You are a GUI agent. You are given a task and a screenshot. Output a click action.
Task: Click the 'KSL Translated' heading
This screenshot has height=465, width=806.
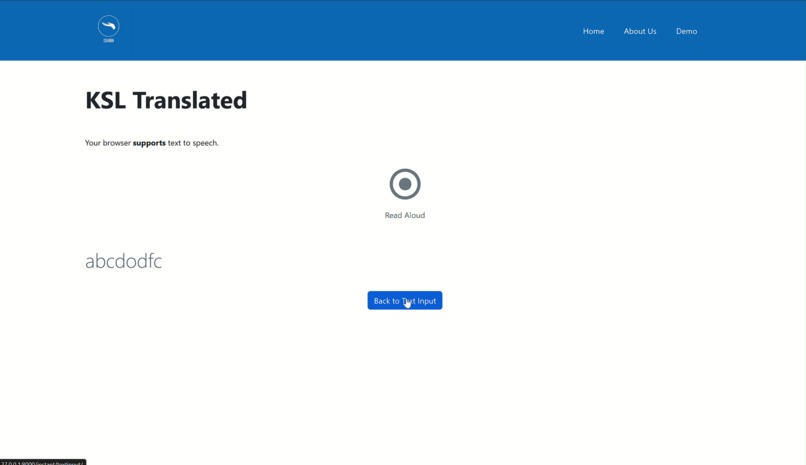166,100
